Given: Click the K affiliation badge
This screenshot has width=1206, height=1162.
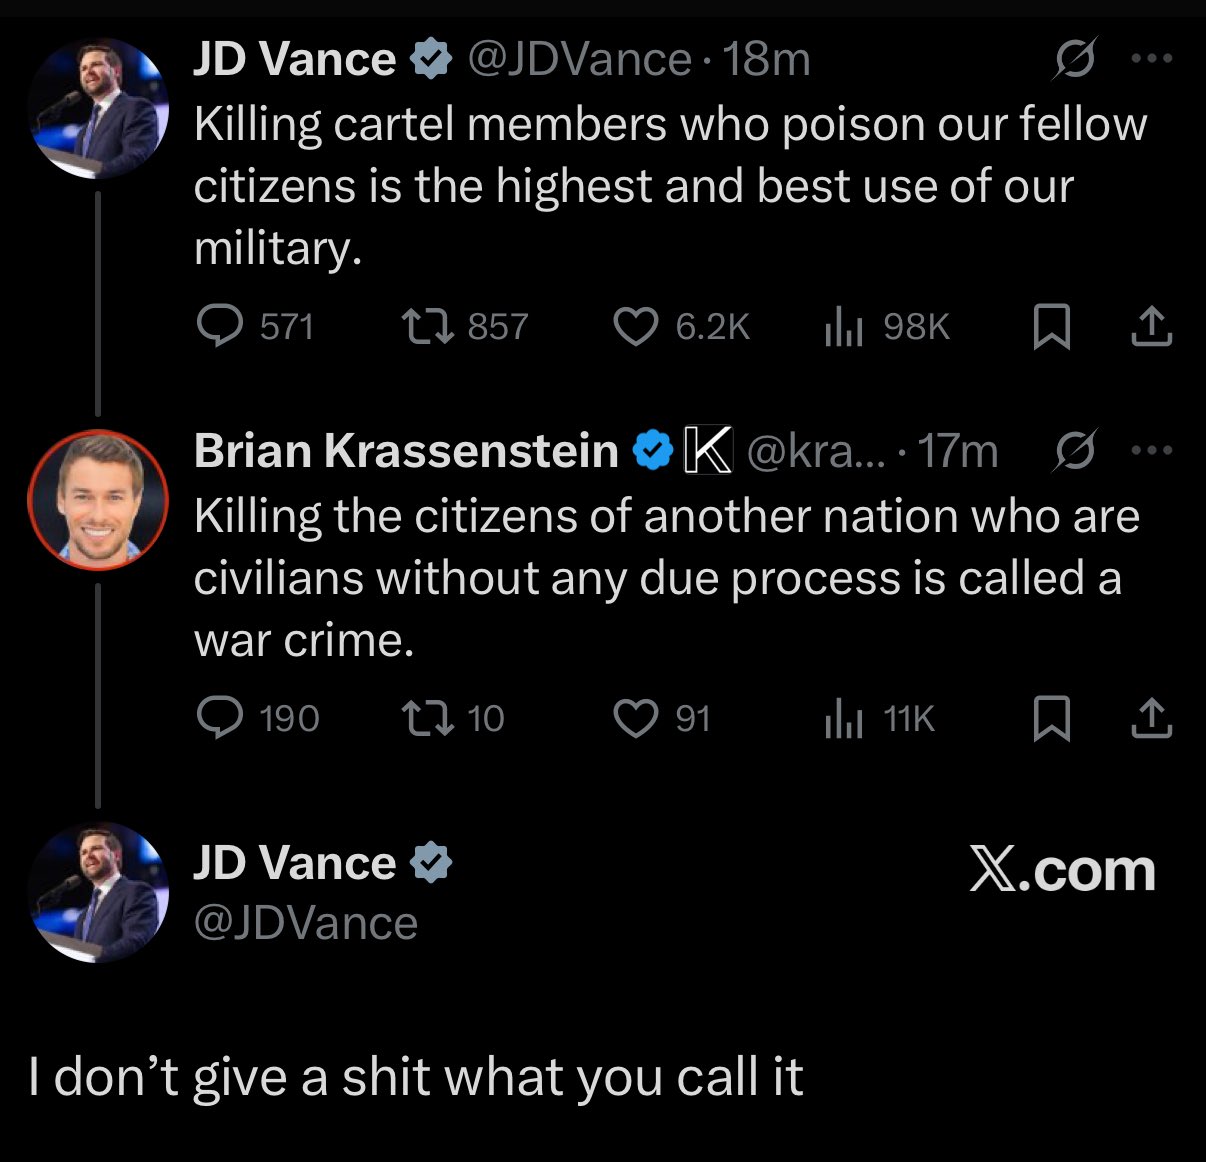Looking at the screenshot, I should coord(708,450).
